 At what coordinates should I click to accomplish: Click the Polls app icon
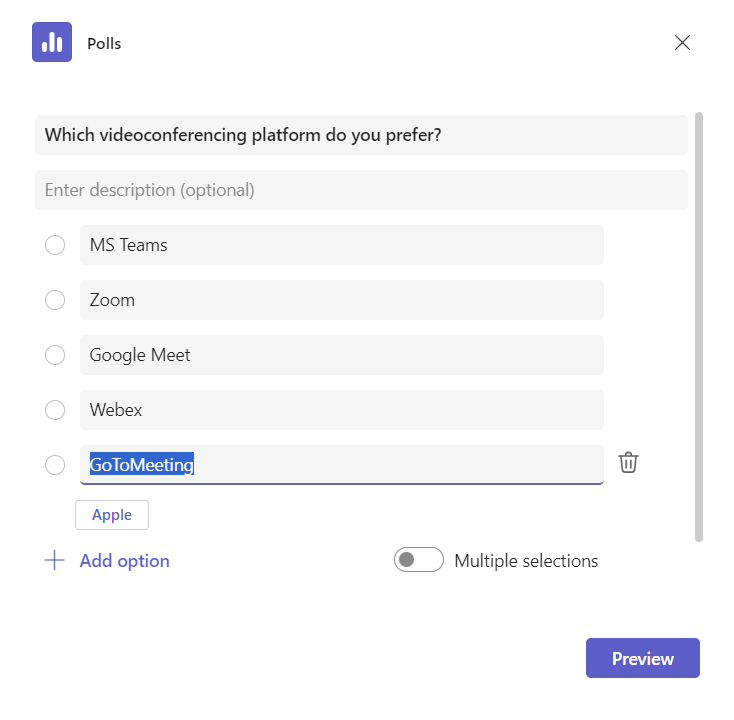click(52, 42)
